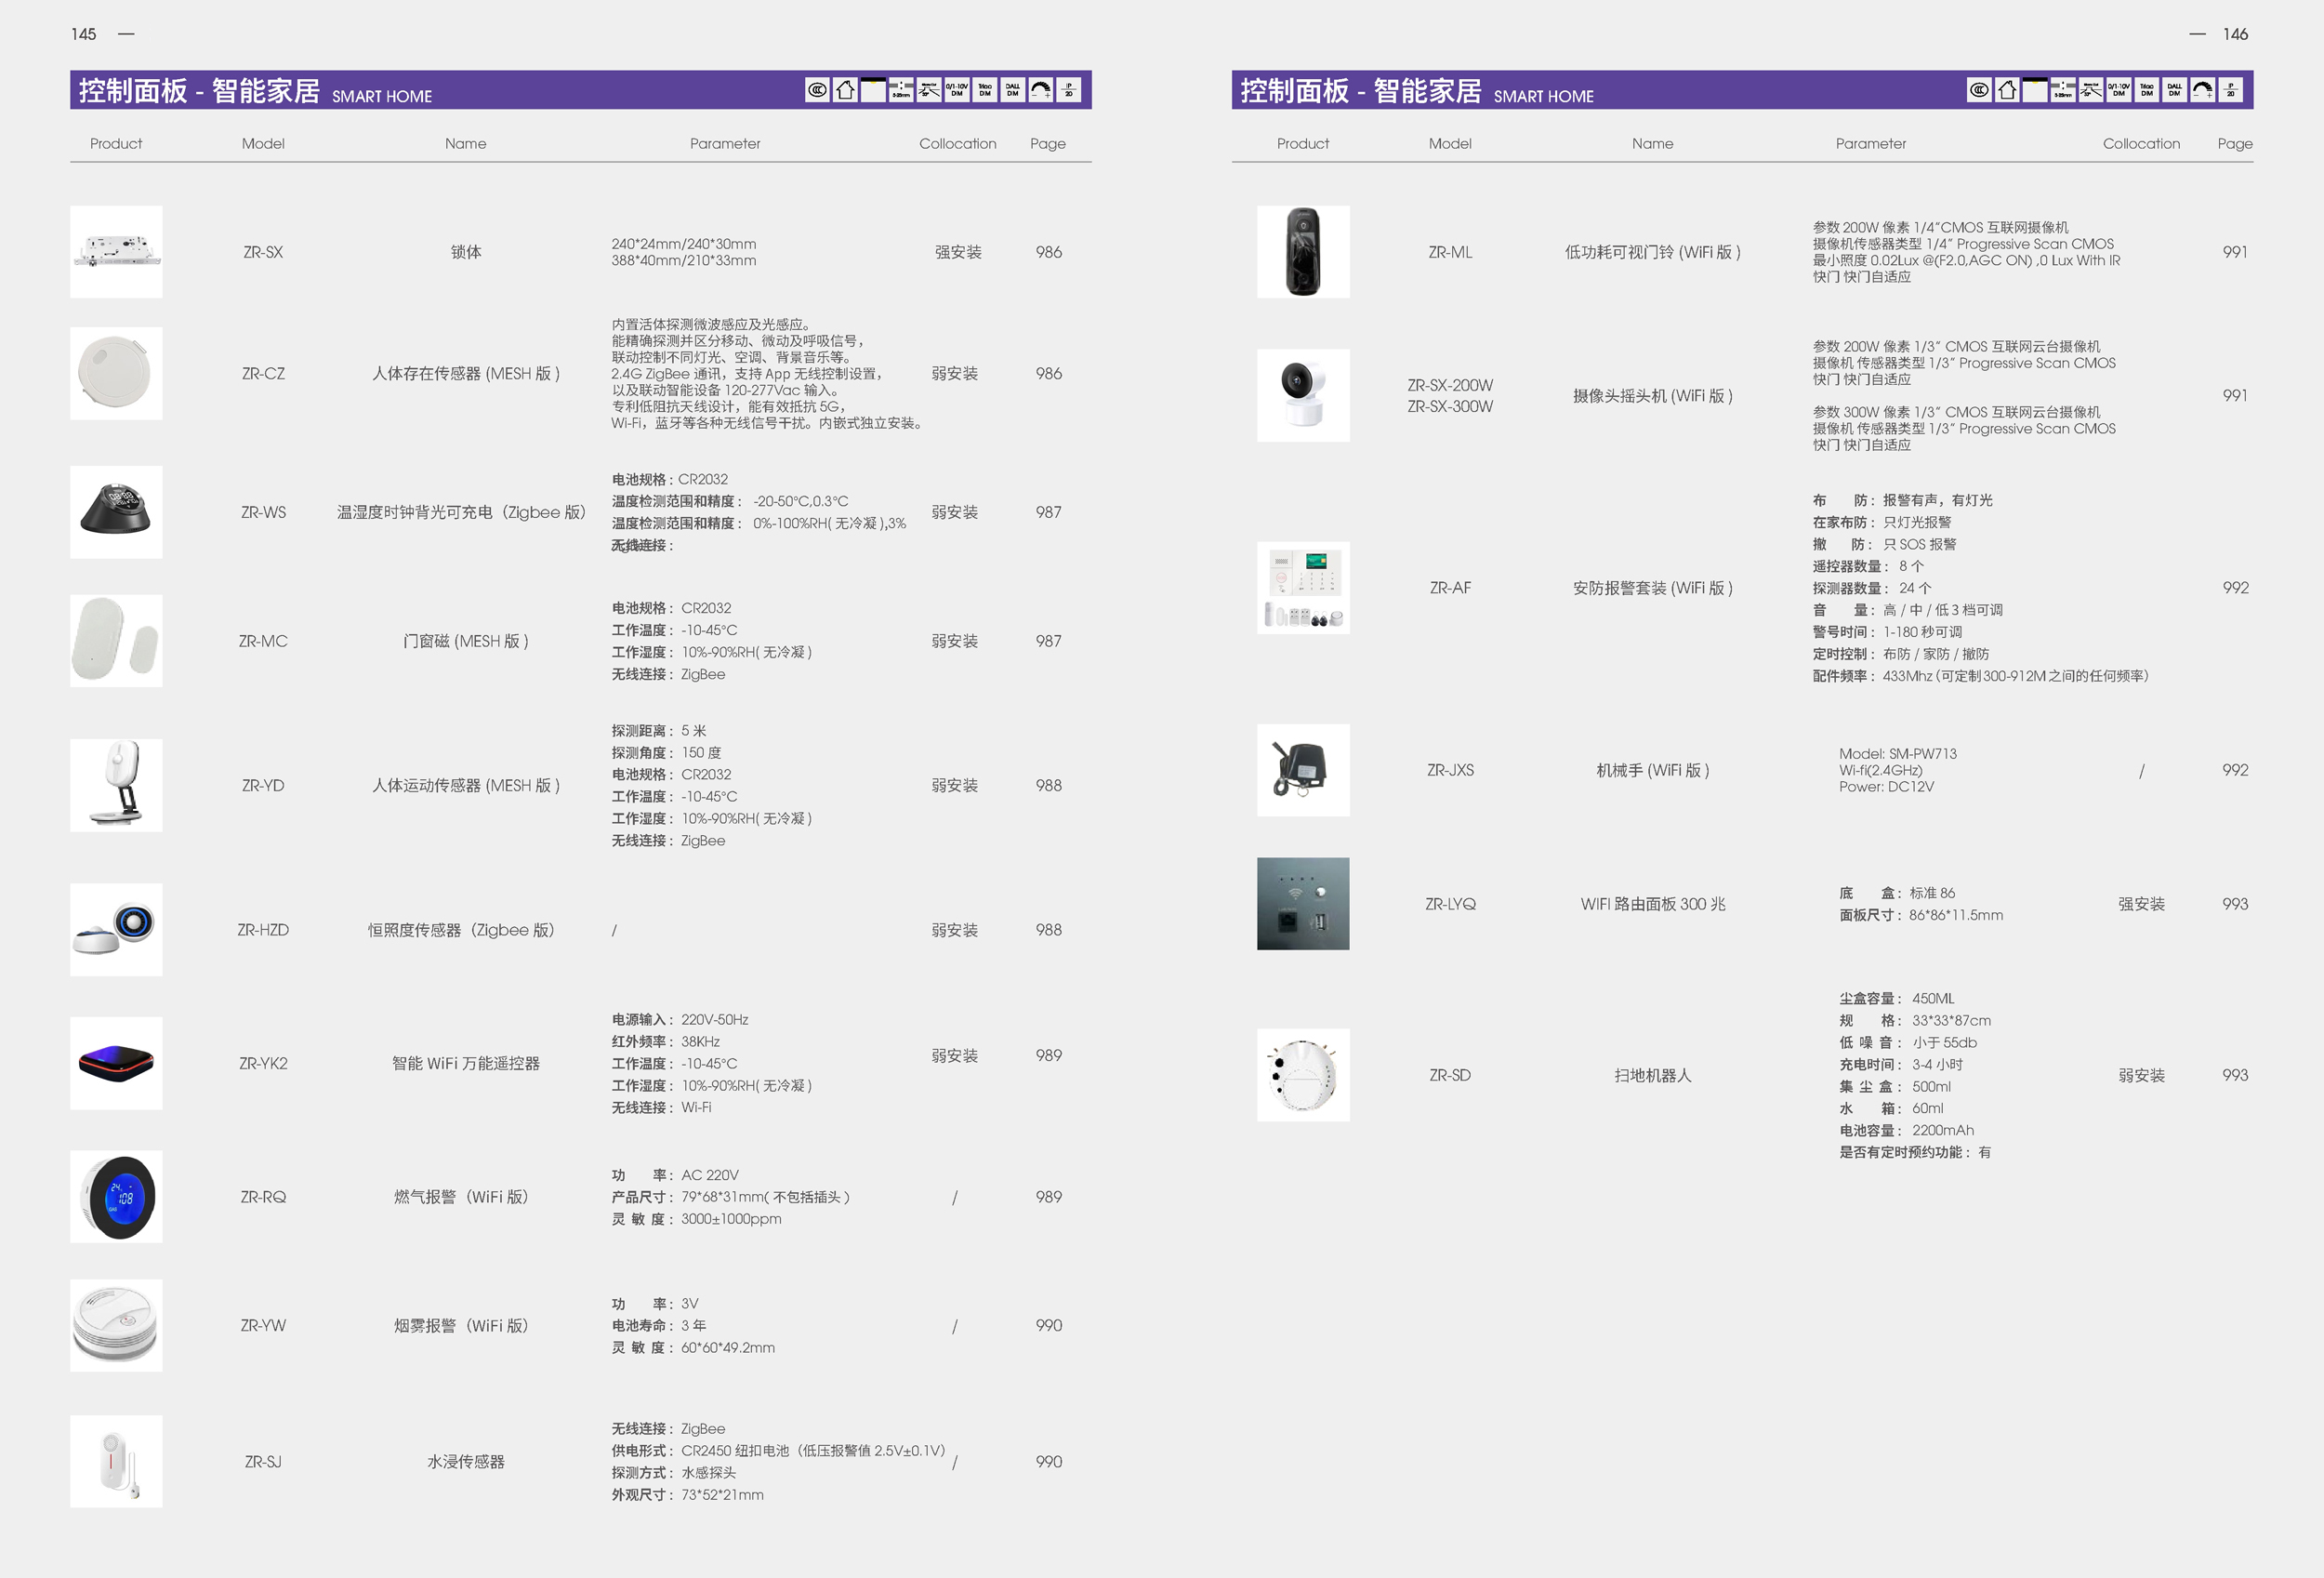The image size is (2324, 1578).
Task: Click the ZR-YK2 model label
Action: coord(263,1063)
